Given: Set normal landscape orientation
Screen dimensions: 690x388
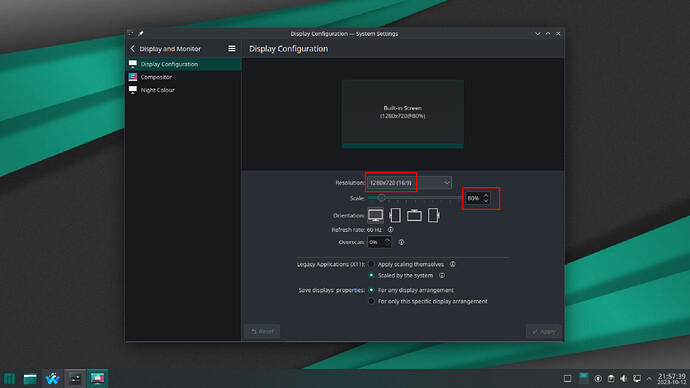Looking at the screenshot, I should [x=375, y=215].
